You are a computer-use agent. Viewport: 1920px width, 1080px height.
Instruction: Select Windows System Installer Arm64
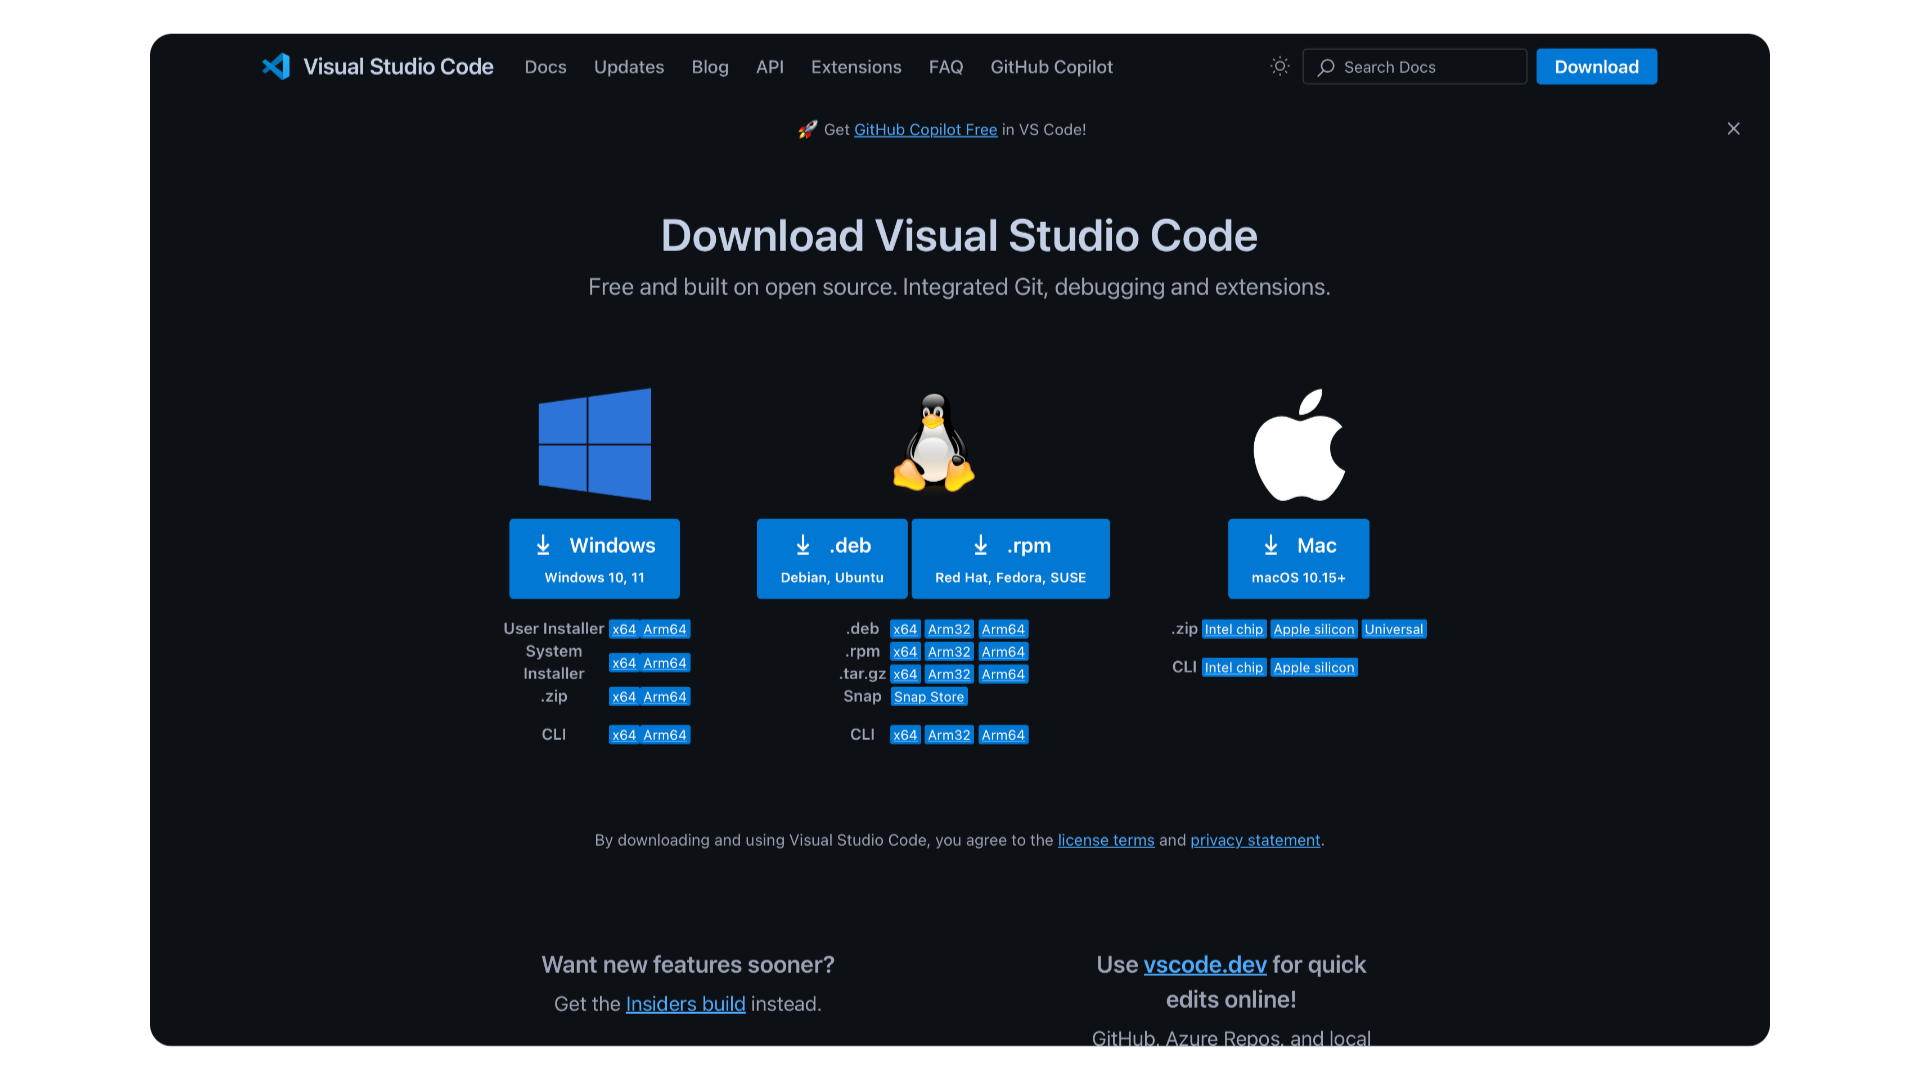pyautogui.click(x=665, y=664)
